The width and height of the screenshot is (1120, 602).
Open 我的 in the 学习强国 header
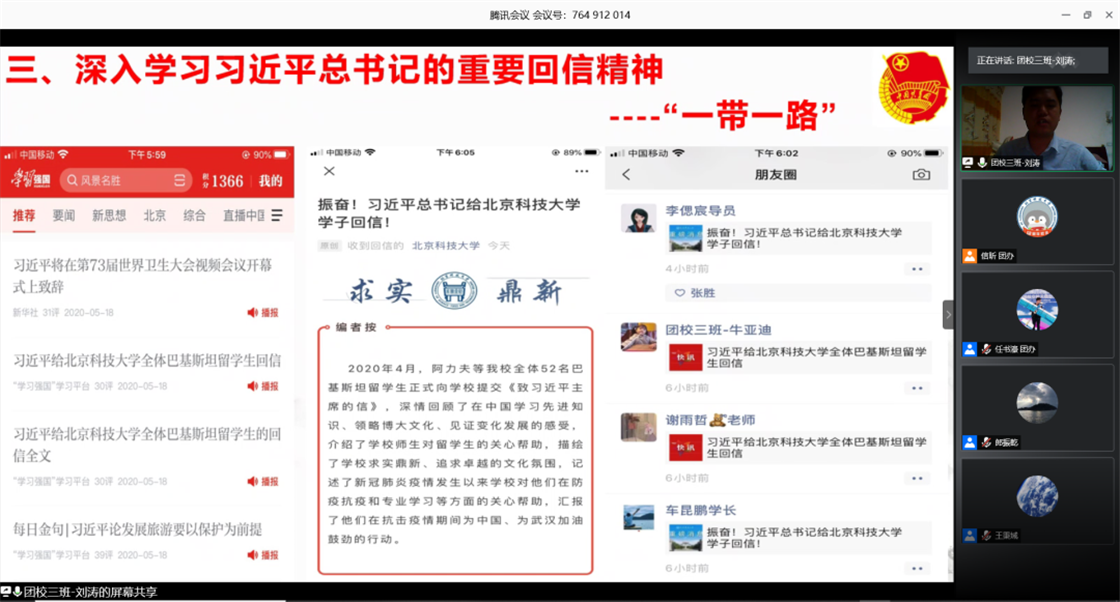tap(270, 181)
